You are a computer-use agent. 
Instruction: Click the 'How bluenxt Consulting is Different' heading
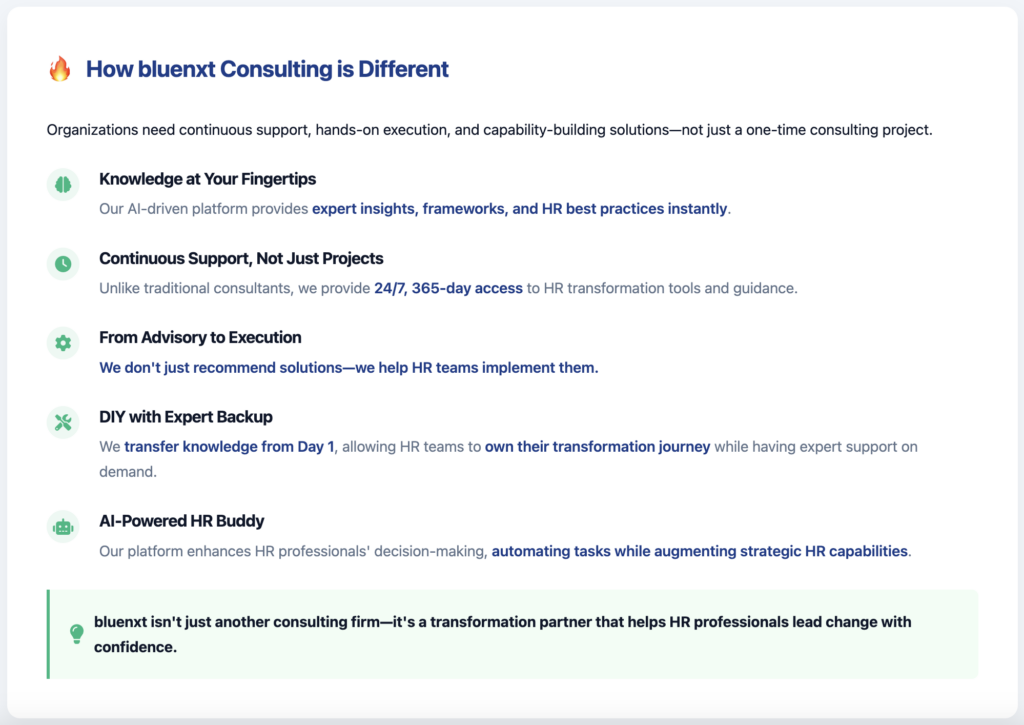[x=267, y=69]
